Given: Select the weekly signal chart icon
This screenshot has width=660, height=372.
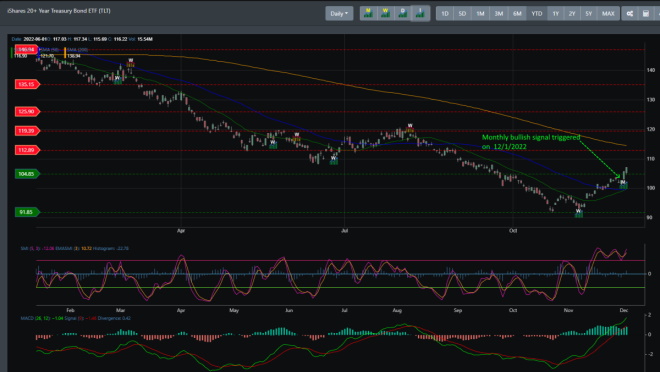Looking at the screenshot, I should (385, 13).
